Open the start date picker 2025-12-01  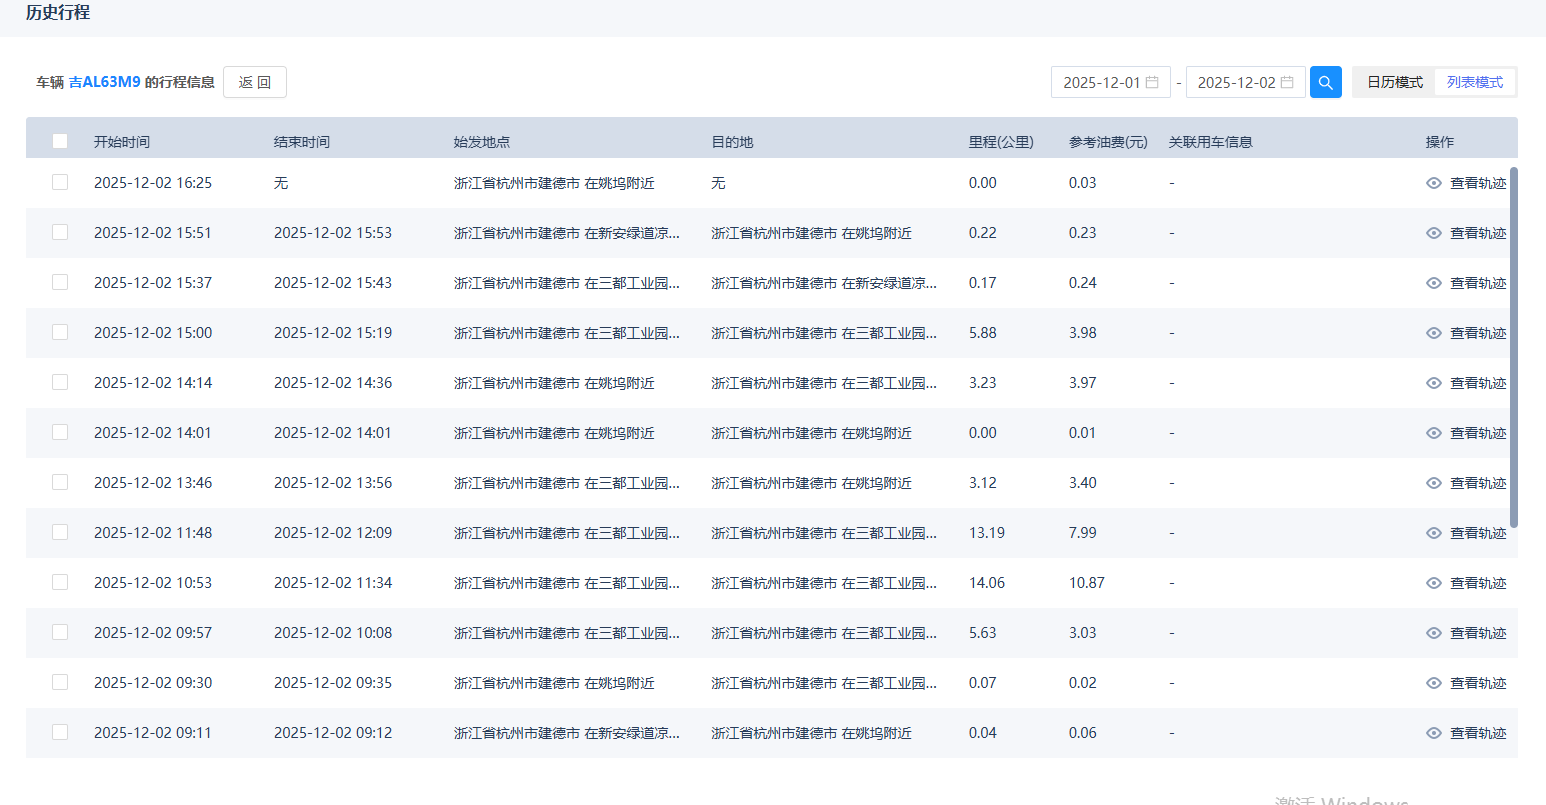[x=1101, y=82]
